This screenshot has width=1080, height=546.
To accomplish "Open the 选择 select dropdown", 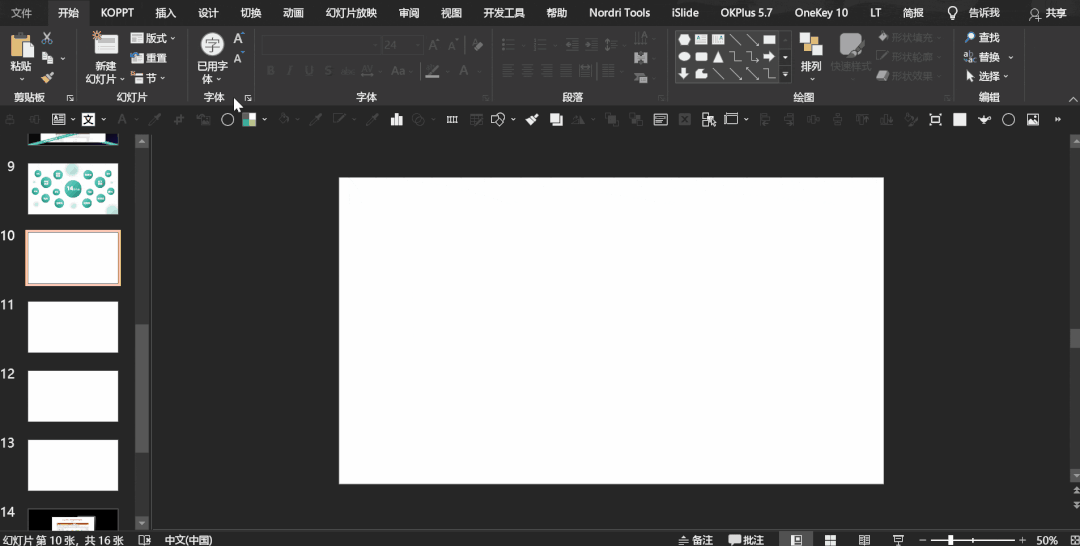I will pos(987,76).
